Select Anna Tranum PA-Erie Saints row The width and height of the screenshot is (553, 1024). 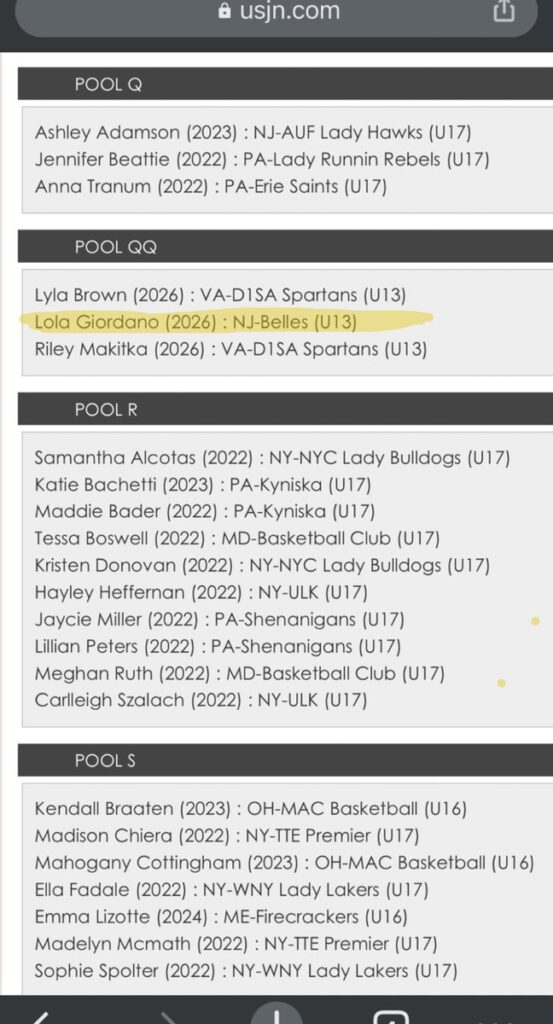coord(210,187)
